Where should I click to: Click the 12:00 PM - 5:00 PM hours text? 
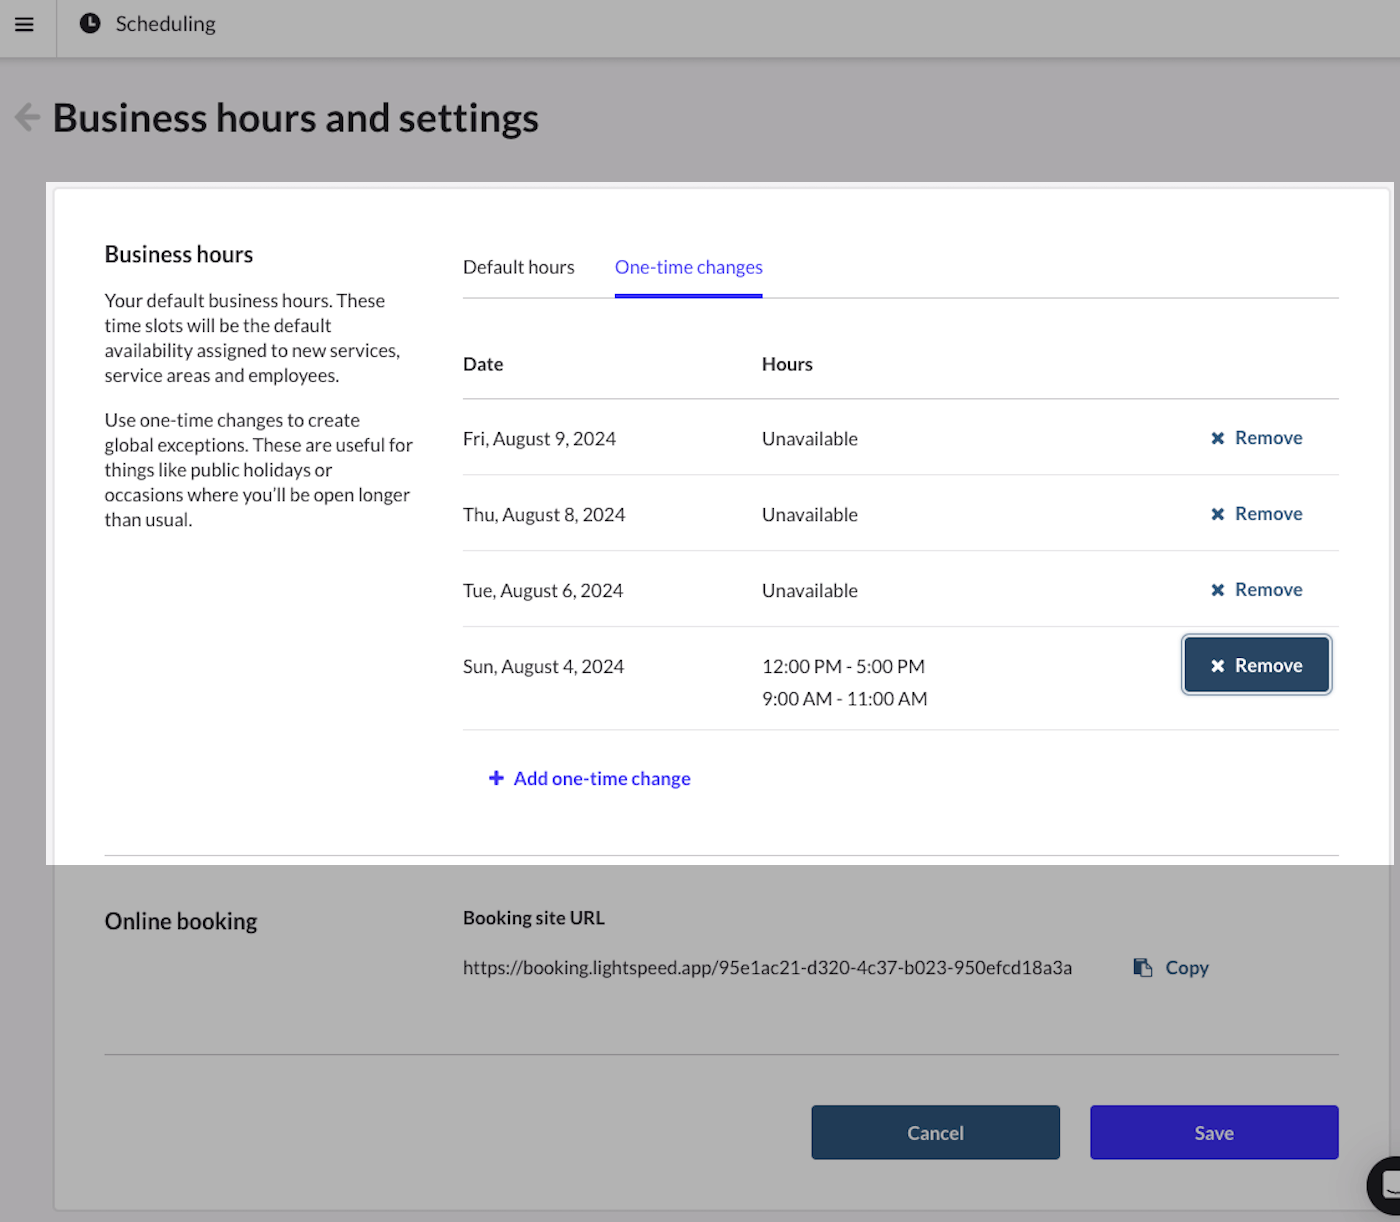click(843, 665)
